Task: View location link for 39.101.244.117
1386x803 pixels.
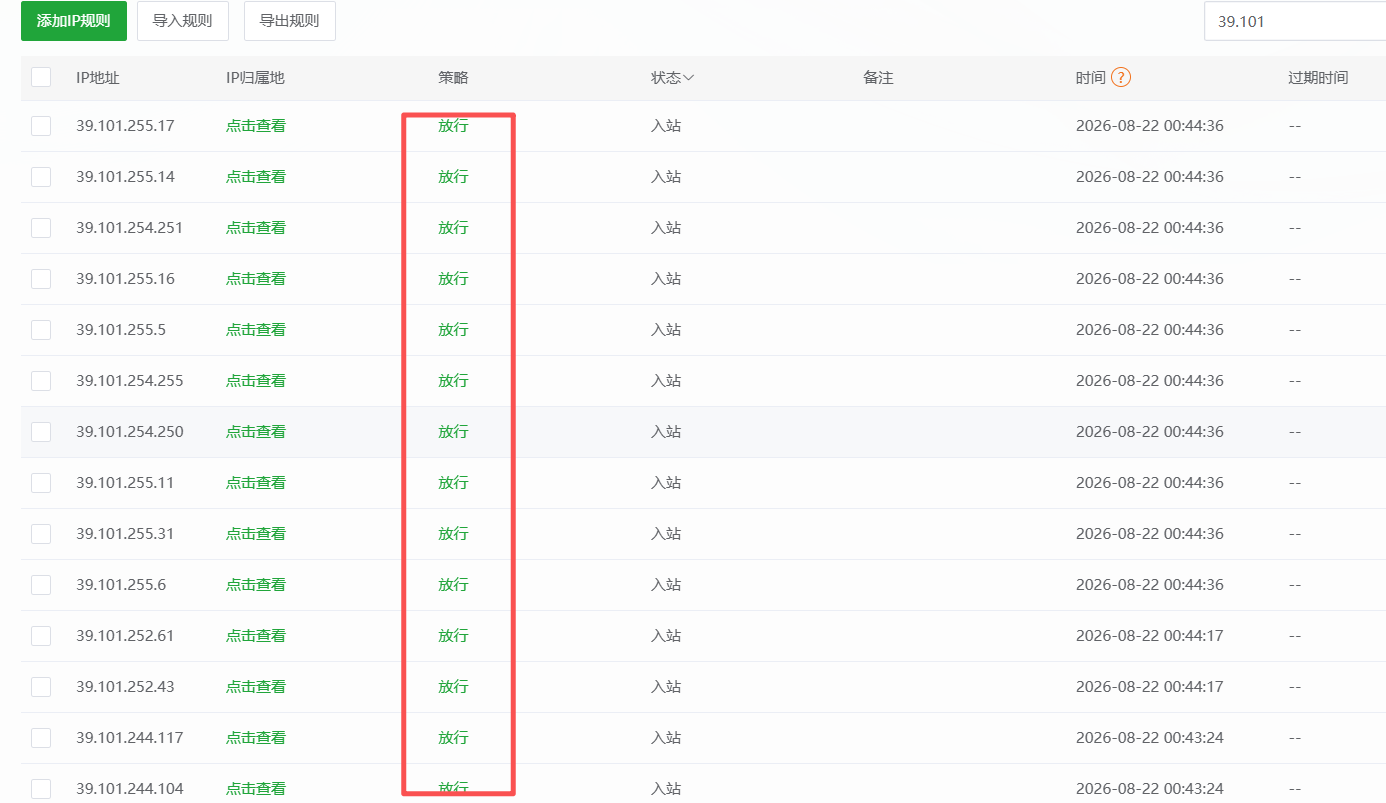Action: tap(256, 738)
